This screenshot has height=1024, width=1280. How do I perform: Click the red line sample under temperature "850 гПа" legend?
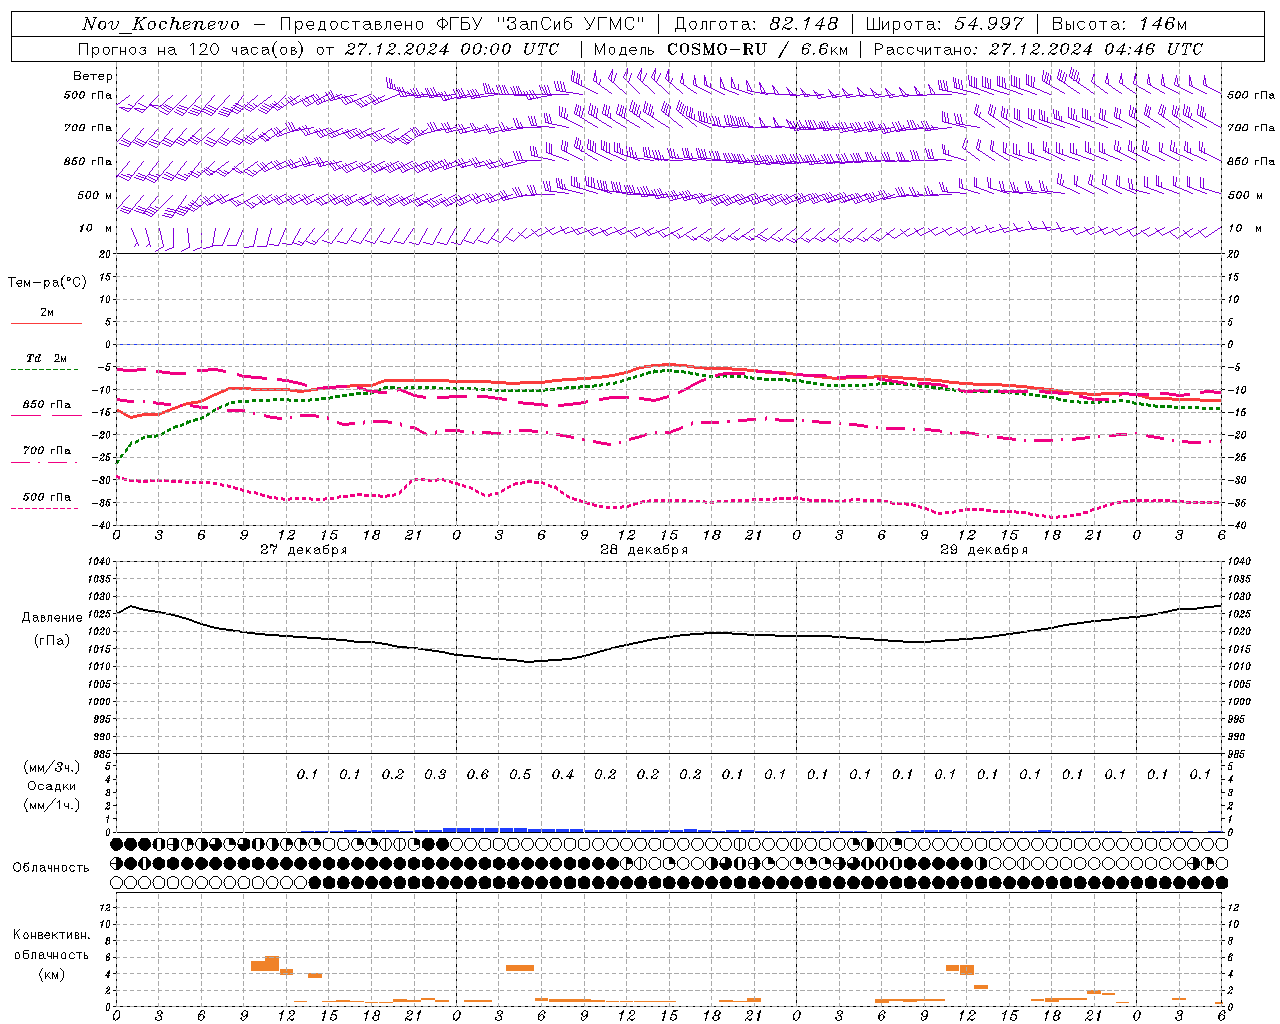pos(44,415)
